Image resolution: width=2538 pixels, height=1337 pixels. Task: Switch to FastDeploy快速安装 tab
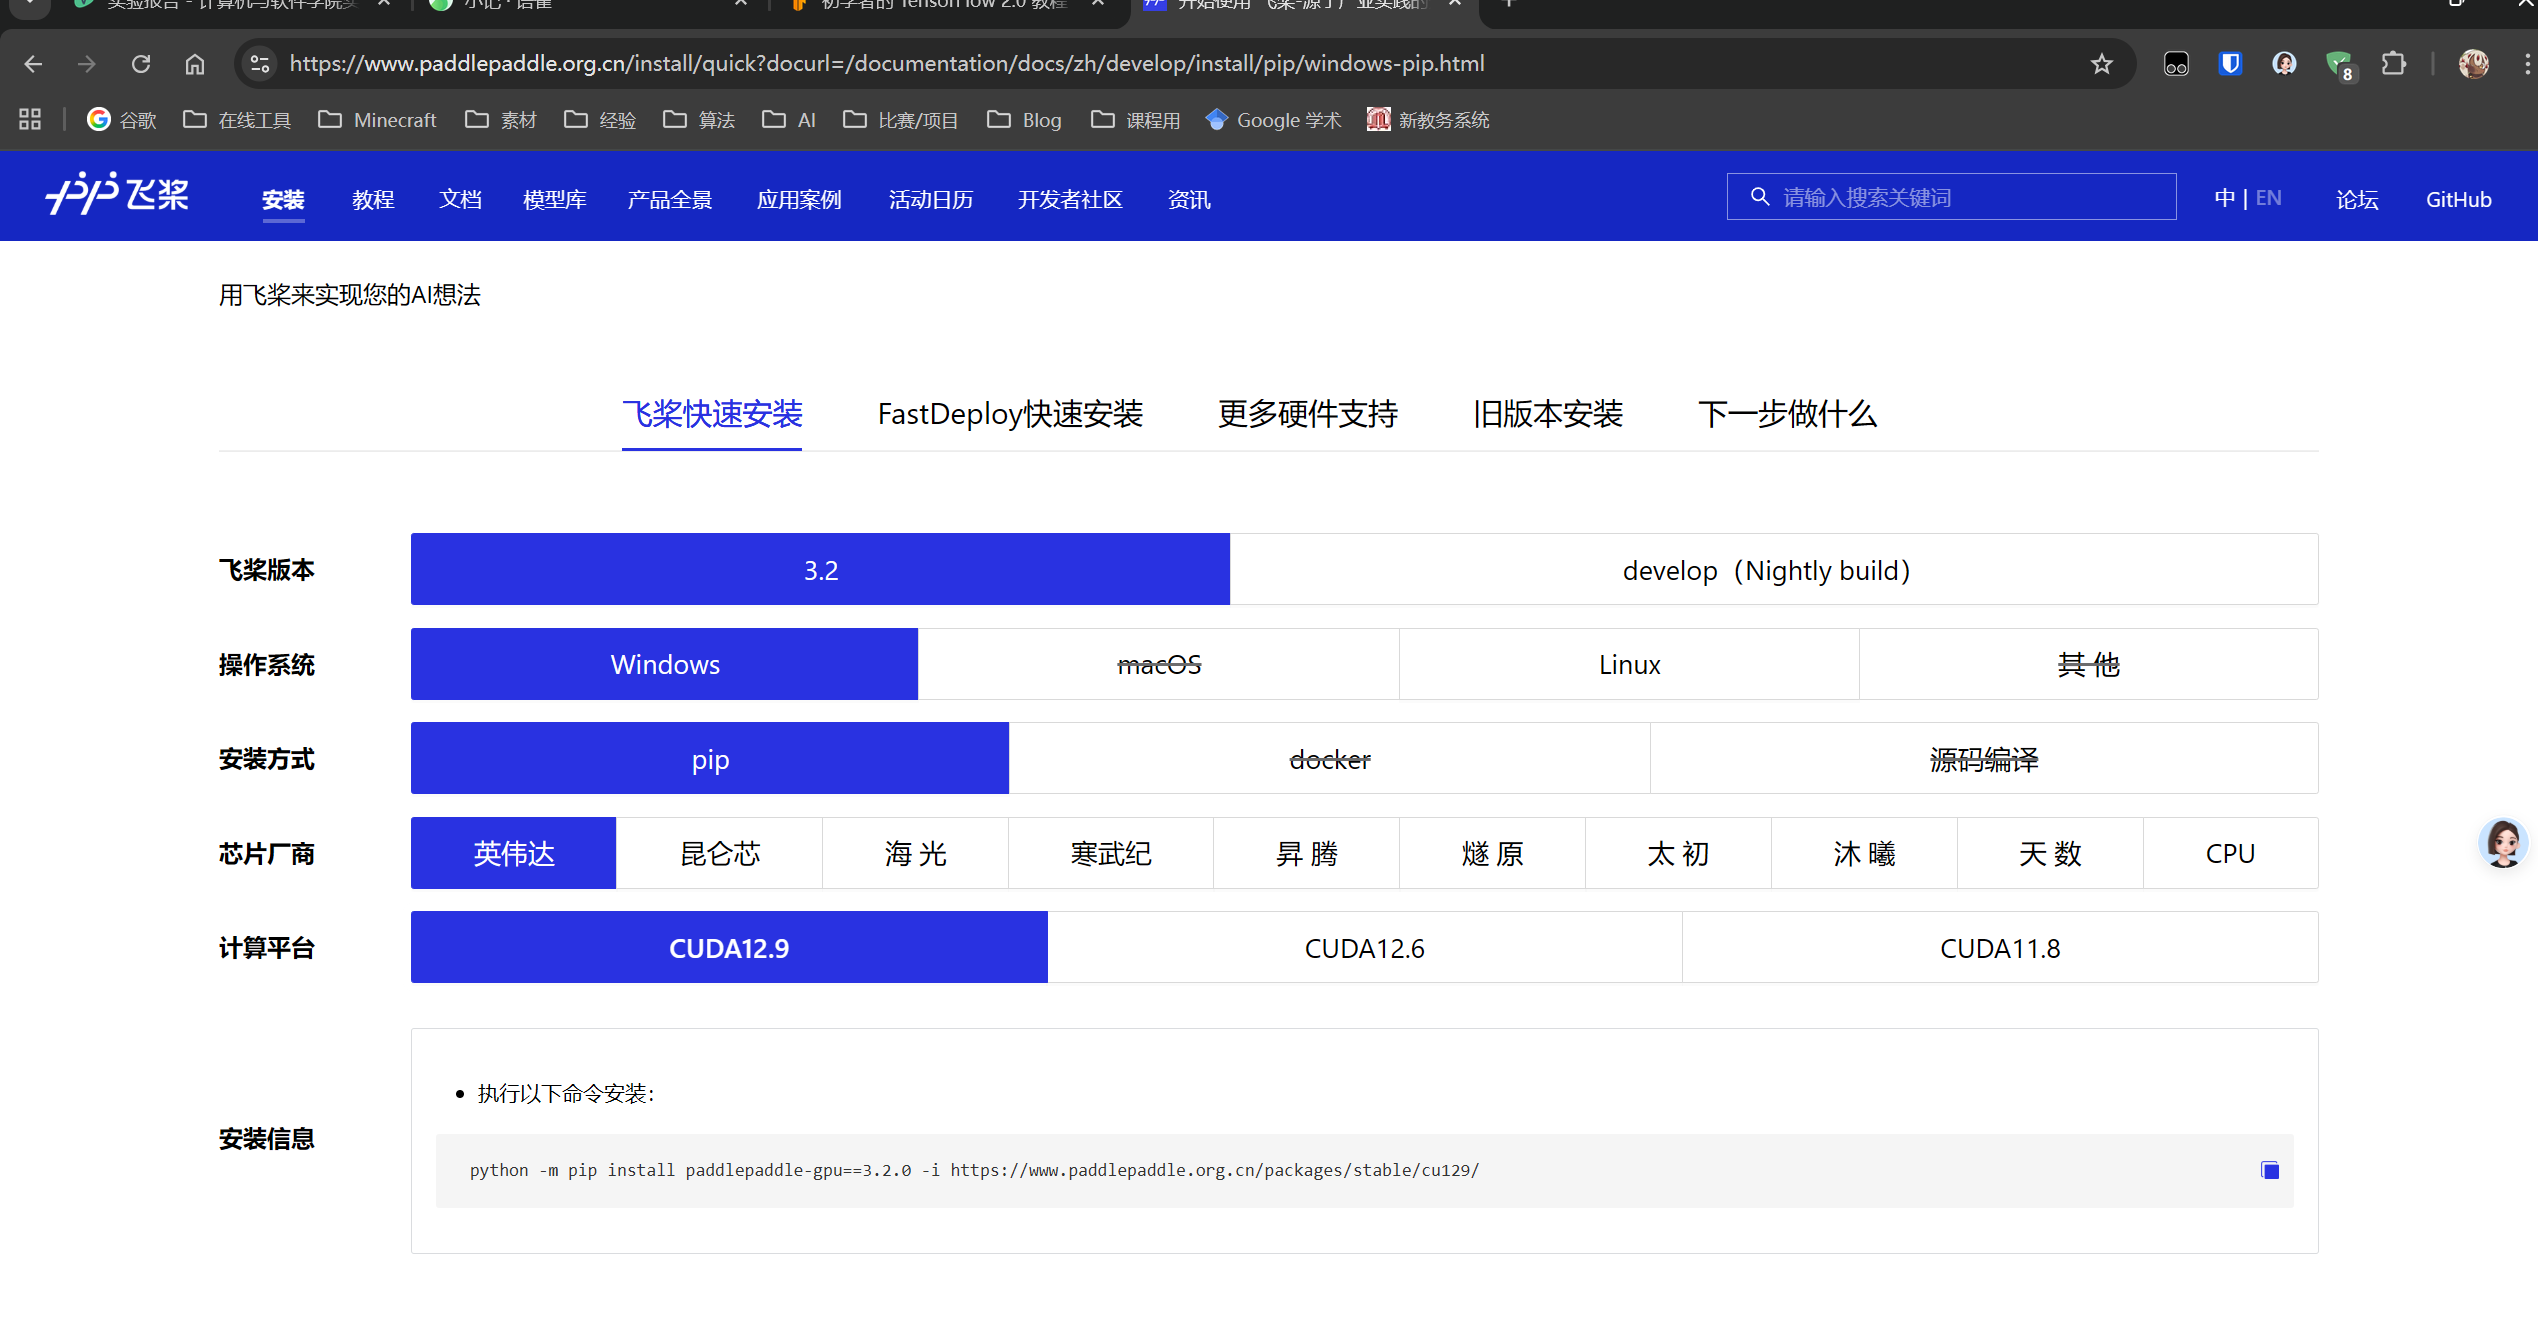[x=1010, y=414]
